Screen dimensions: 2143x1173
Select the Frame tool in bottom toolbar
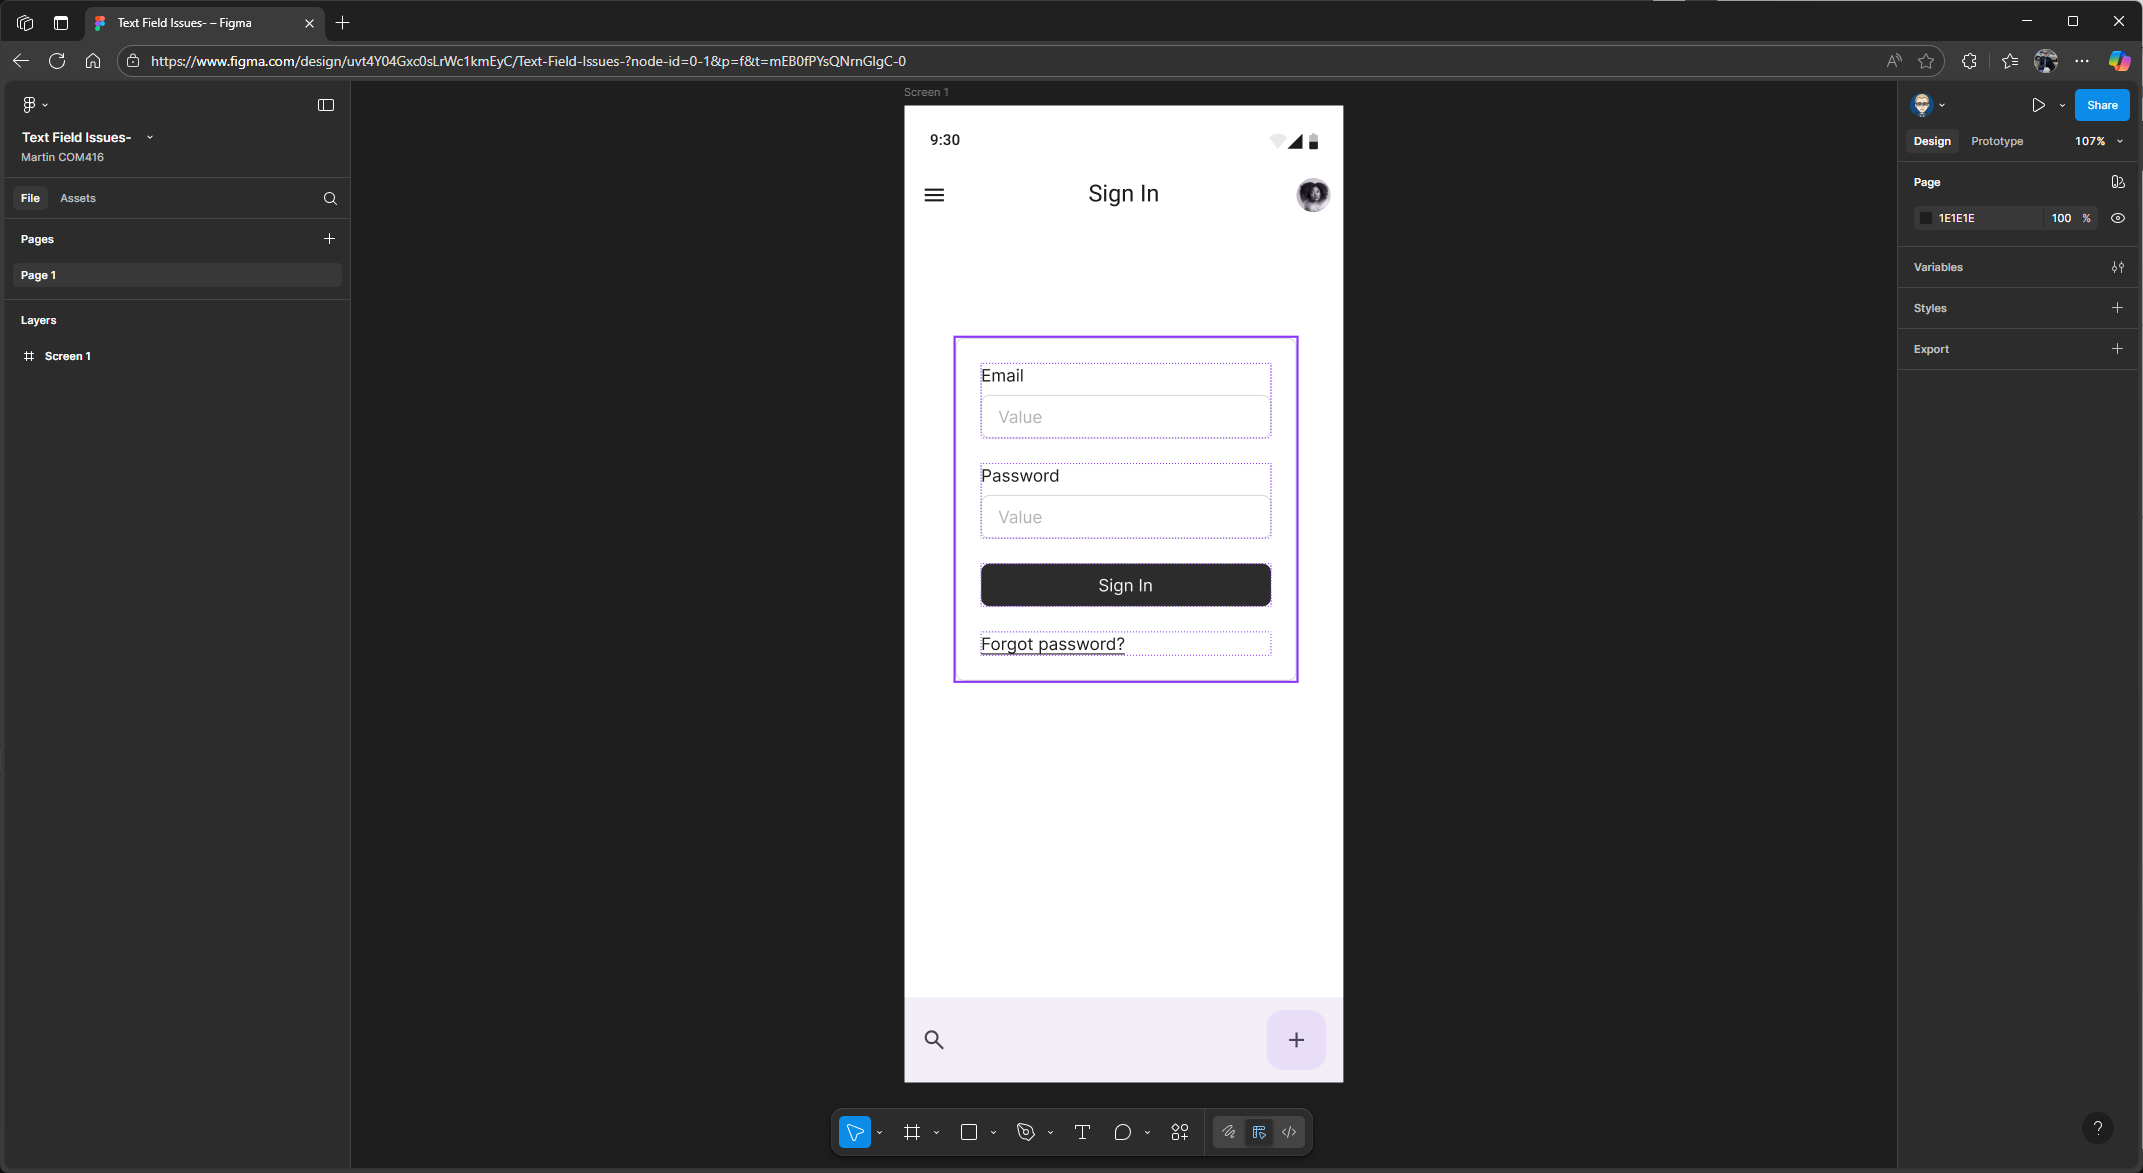(x=911, y=1132)
